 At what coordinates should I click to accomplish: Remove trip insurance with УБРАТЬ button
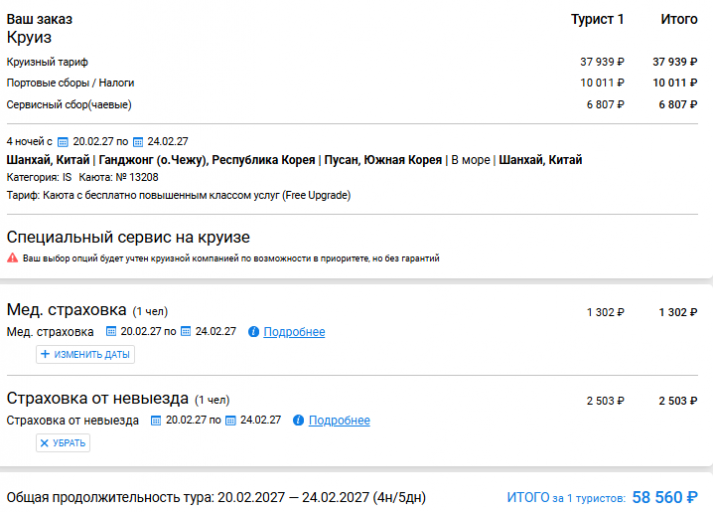pos(63,443)
